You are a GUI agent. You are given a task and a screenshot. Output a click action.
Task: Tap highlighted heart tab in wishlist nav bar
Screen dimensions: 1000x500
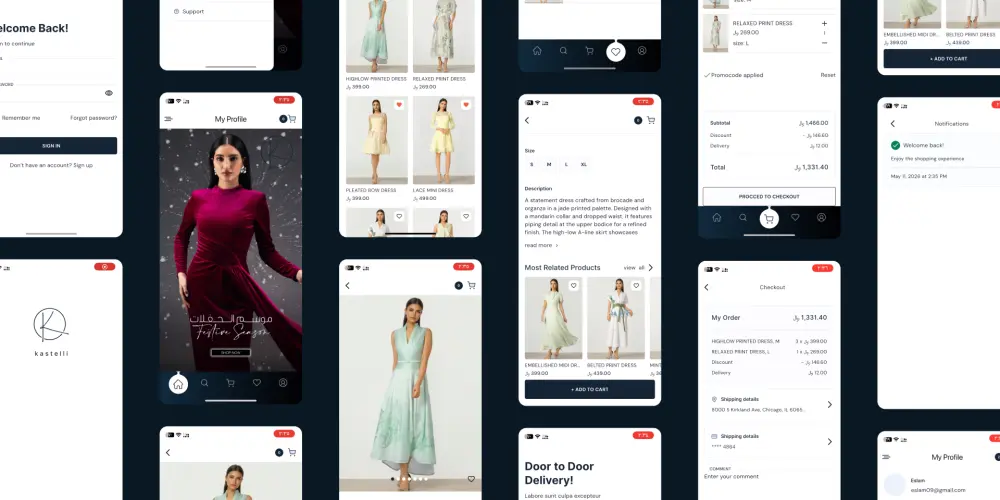coord(615,52)
